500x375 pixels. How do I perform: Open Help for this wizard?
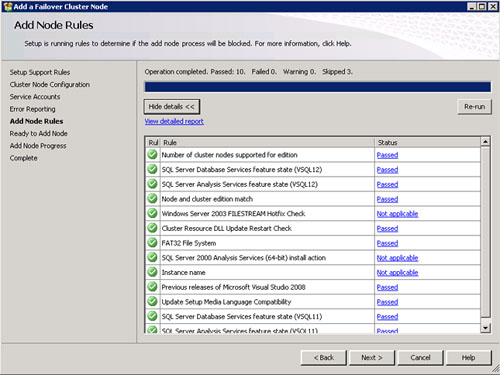pyautogui.click(x=468, y=358)
